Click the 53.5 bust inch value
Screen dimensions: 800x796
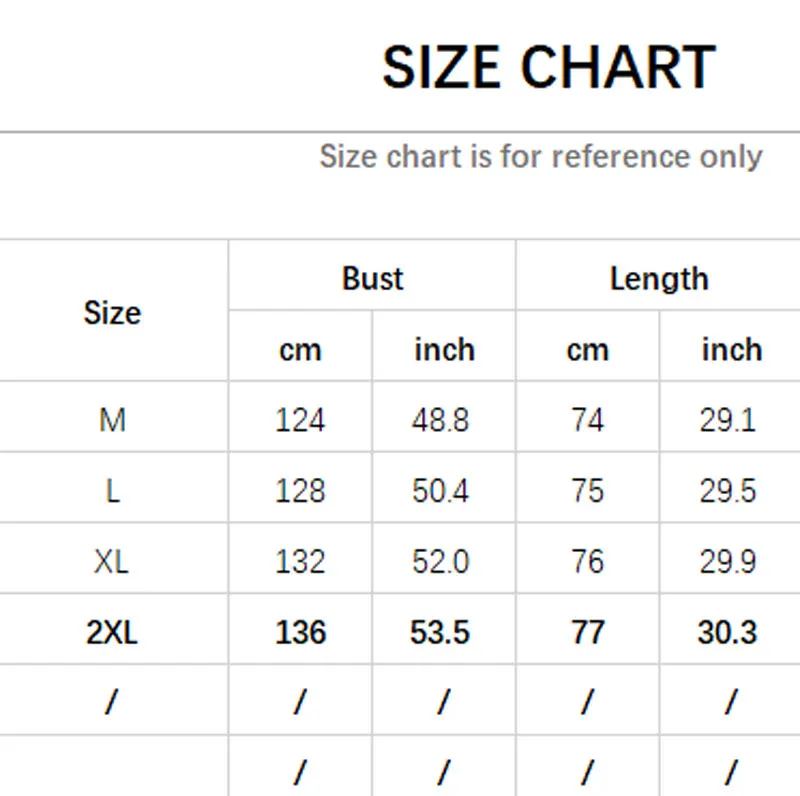click(440, 632)
